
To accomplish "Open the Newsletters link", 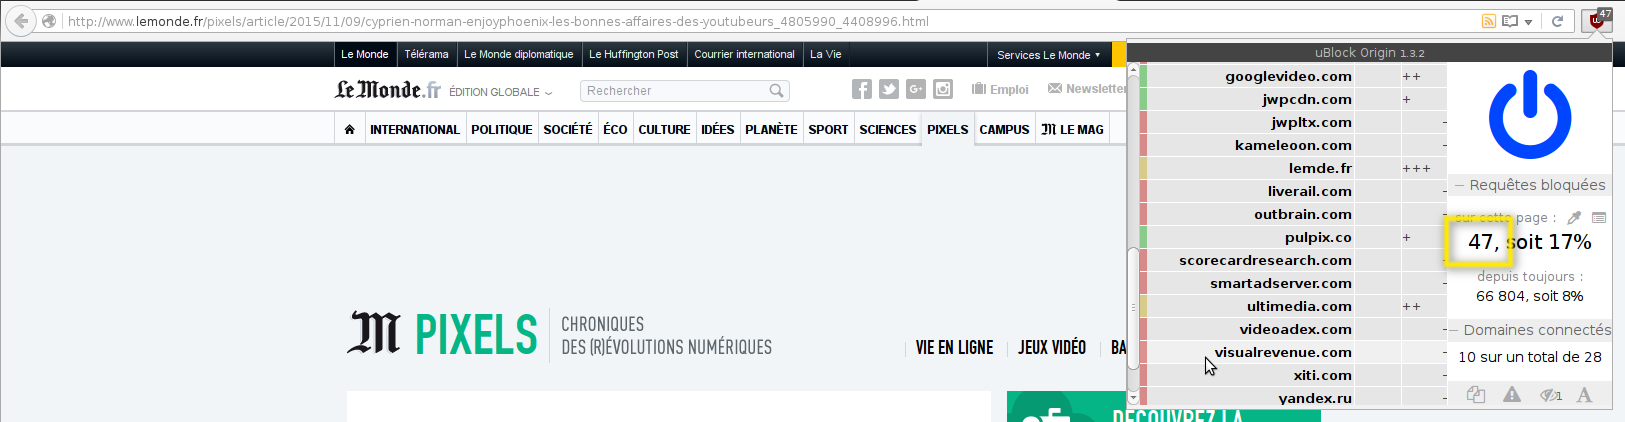I will 1087,89.
